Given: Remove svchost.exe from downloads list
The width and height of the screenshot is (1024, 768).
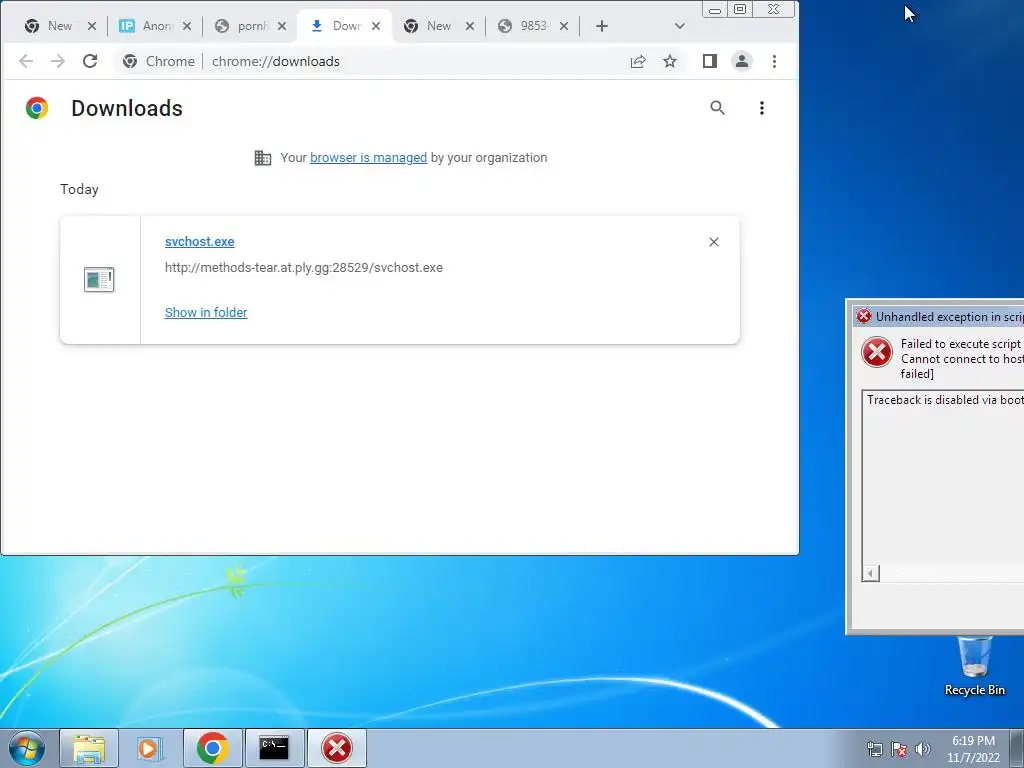Looking at the screenshot, I should pyautogui.click(x=714, y=242).
